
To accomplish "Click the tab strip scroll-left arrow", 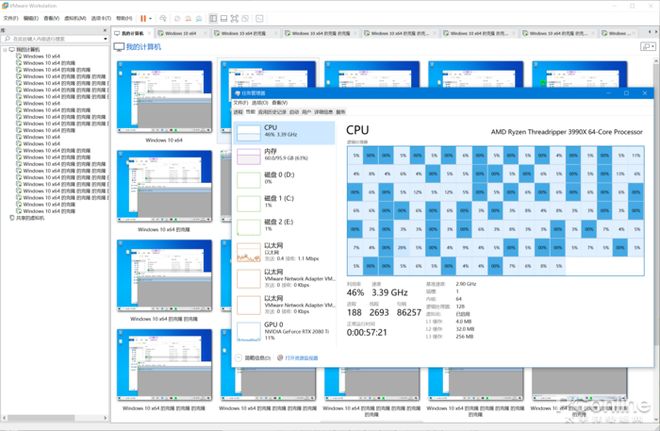I will 650,32.
